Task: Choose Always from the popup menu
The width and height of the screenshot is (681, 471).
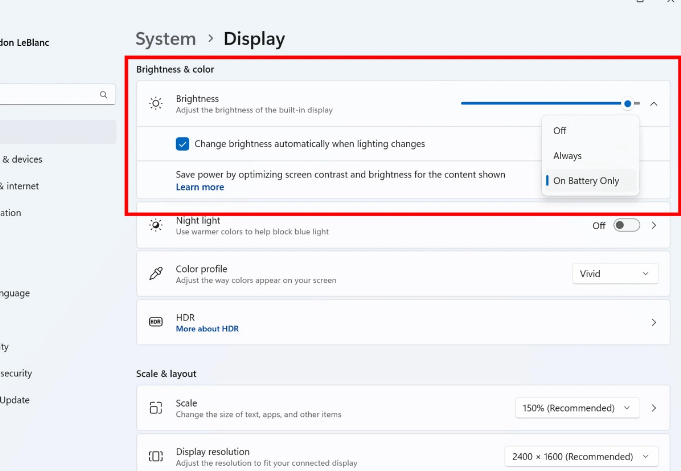Action: point(567,156)
